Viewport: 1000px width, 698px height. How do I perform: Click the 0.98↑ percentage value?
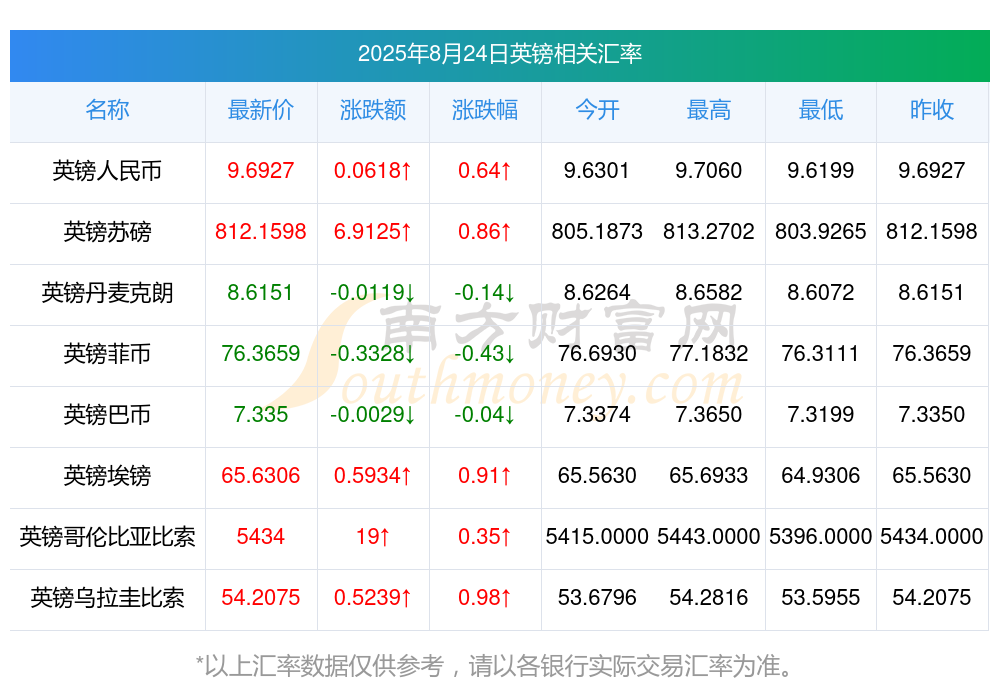[485, 597]
